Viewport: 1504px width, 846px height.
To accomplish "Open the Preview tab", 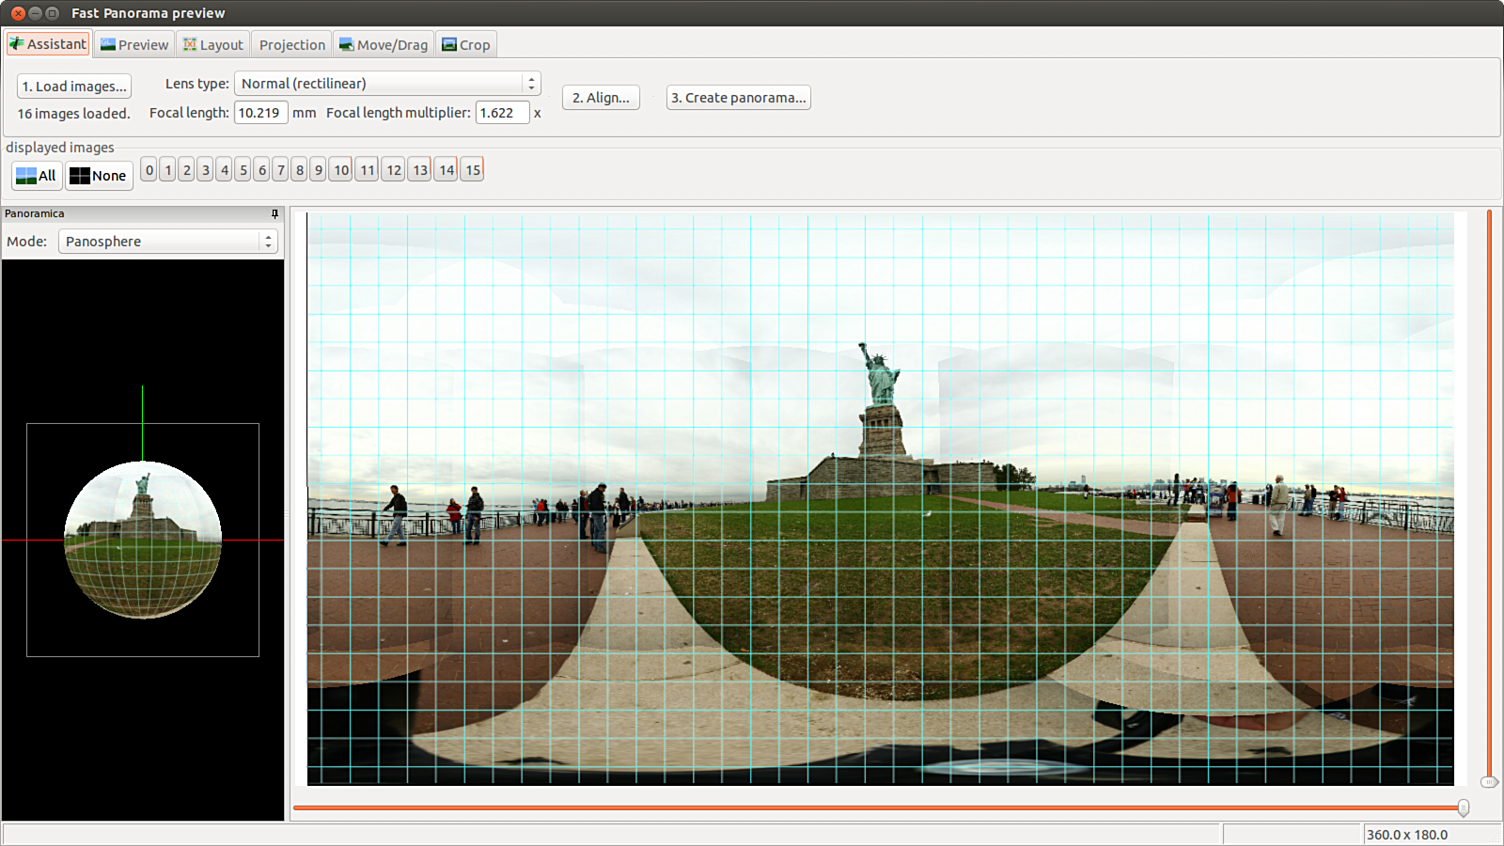I will click(x=134, y=45).
